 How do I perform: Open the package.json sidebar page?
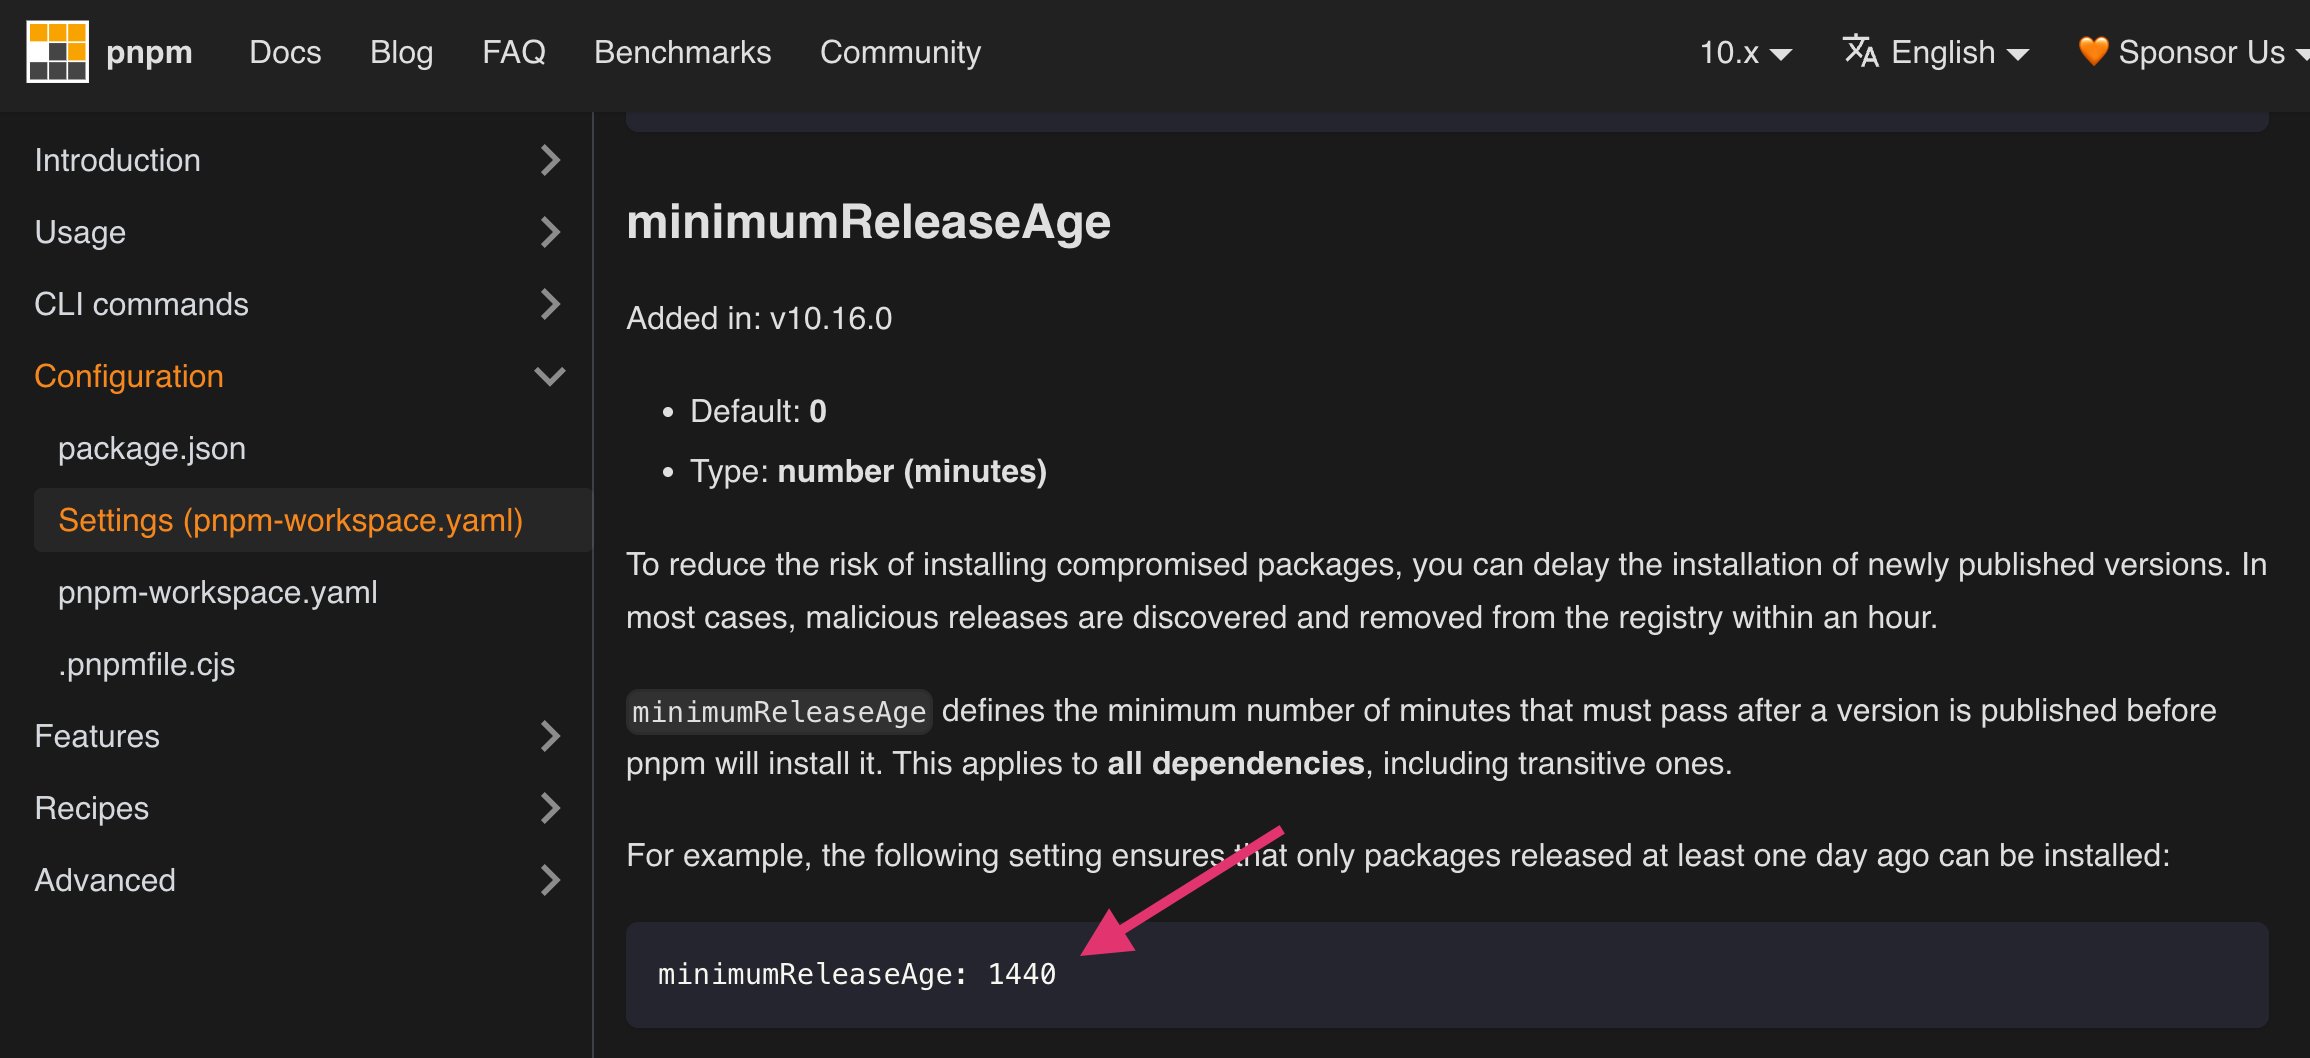pos(152,448)
